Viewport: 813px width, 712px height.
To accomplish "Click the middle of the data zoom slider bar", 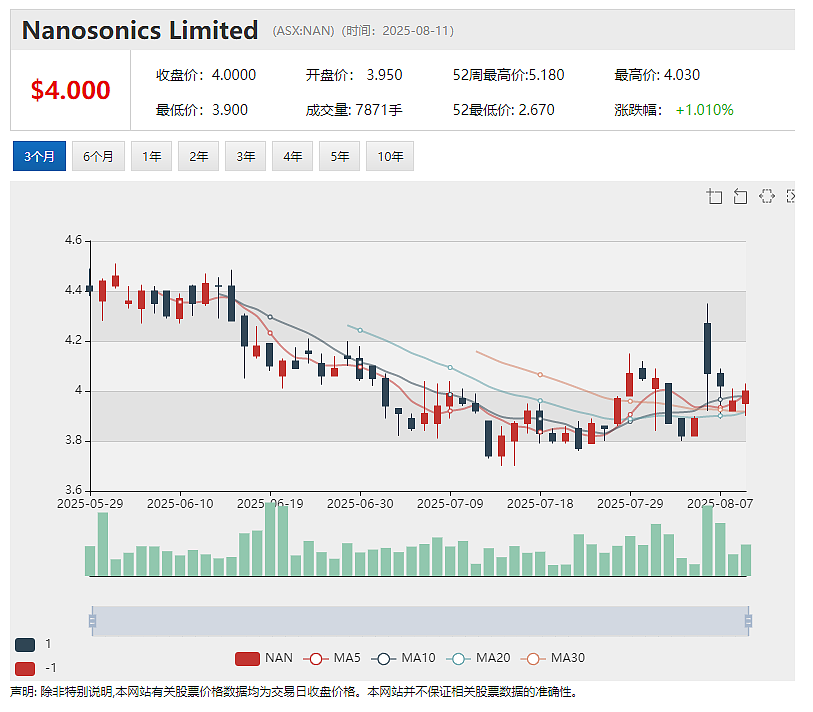I will click(420, 621).
